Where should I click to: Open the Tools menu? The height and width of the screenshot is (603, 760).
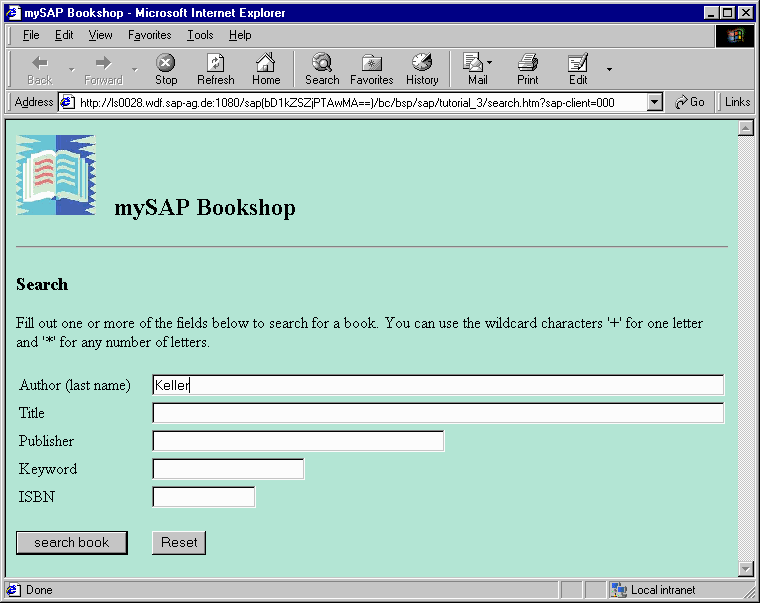click(x=200, y=35)
